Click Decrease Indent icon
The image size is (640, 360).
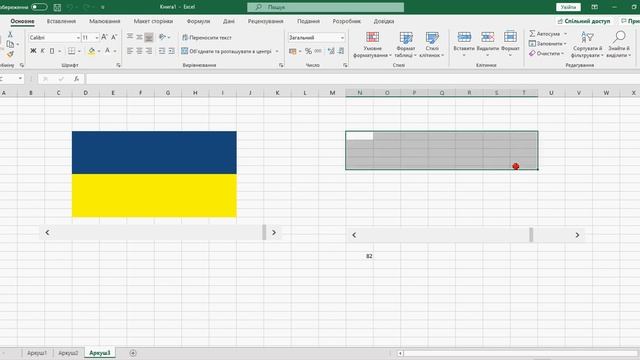pos(162,51)
